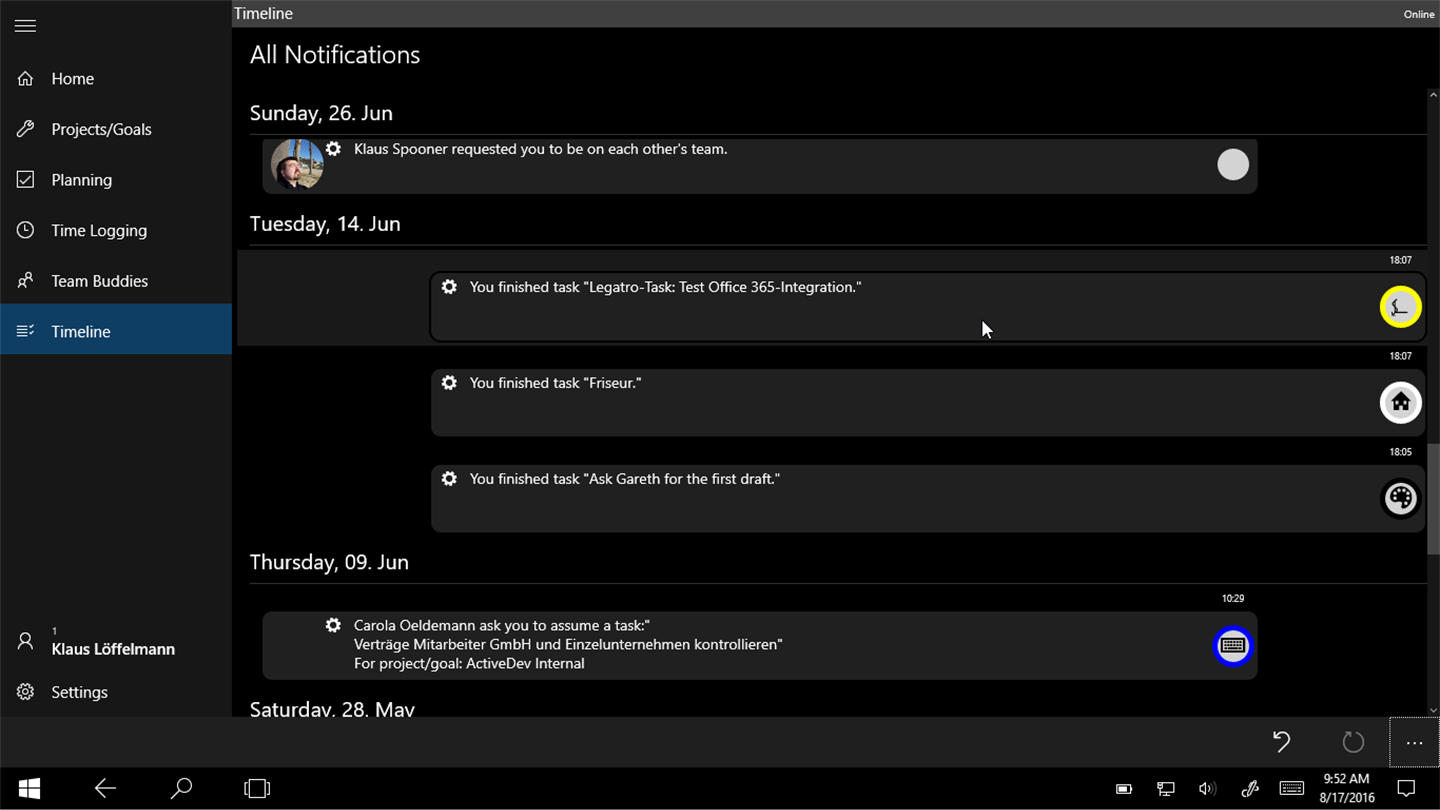Viewport: 1440px width, 810px height.
Task: Click the Windows Start button
Action: coord(30,789)
